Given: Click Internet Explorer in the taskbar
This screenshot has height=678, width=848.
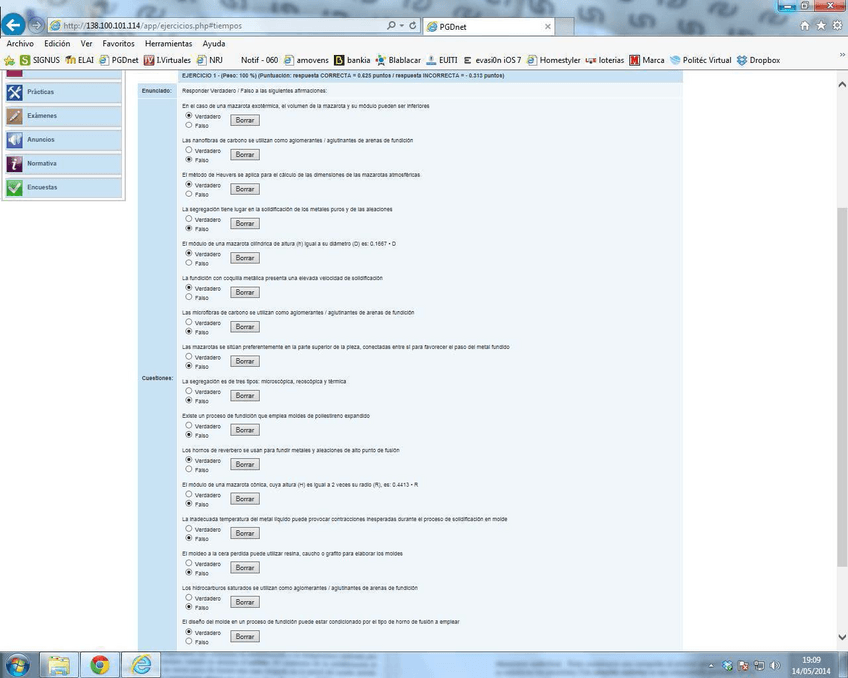Looking at the screenshot, I should click(141, 664).
